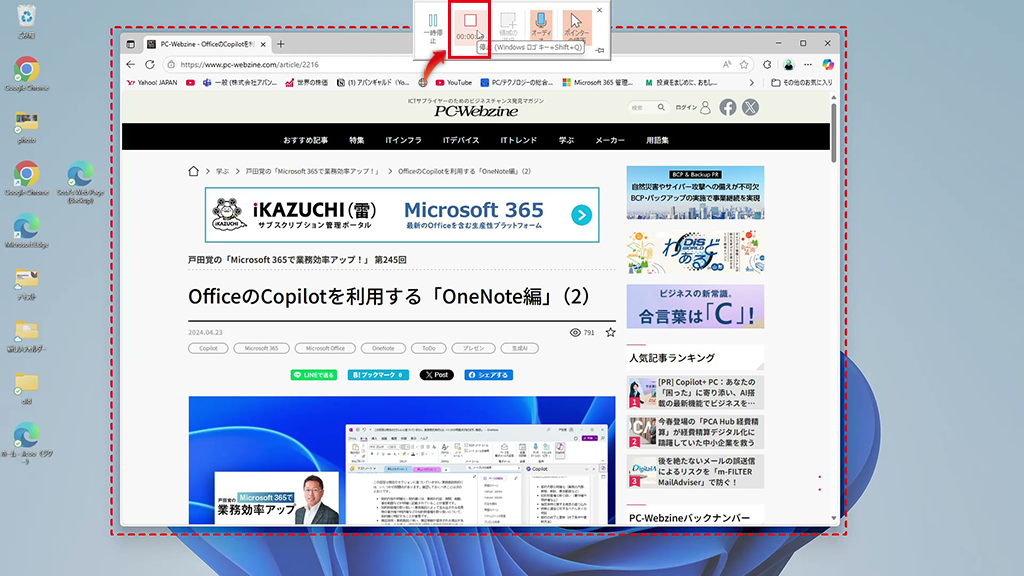Image resolution: width=1024 pixels, height=576 pixels.
Task: Open the 投資をまじめに bookmark
Action: click(x=681, y=83)
